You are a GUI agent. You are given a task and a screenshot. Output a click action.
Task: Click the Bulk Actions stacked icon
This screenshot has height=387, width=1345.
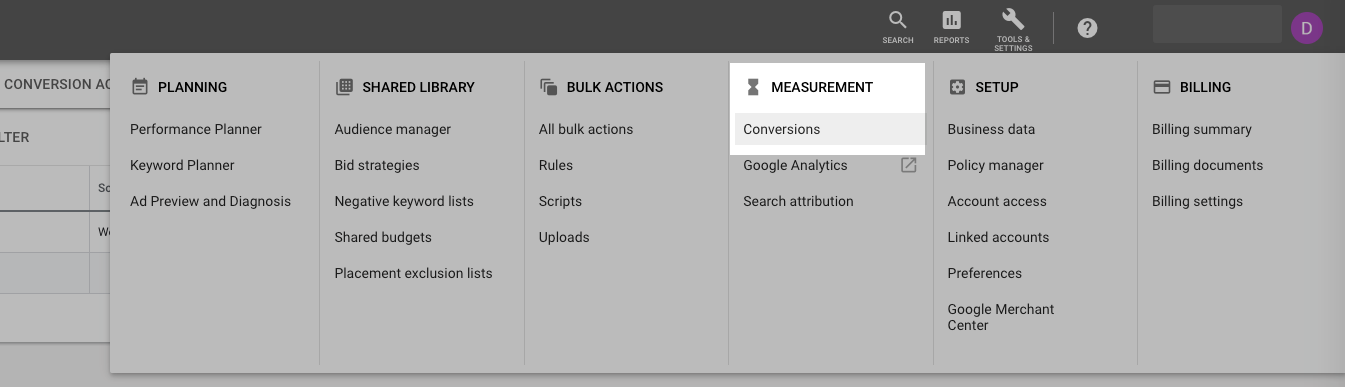[x=548, y=87]
